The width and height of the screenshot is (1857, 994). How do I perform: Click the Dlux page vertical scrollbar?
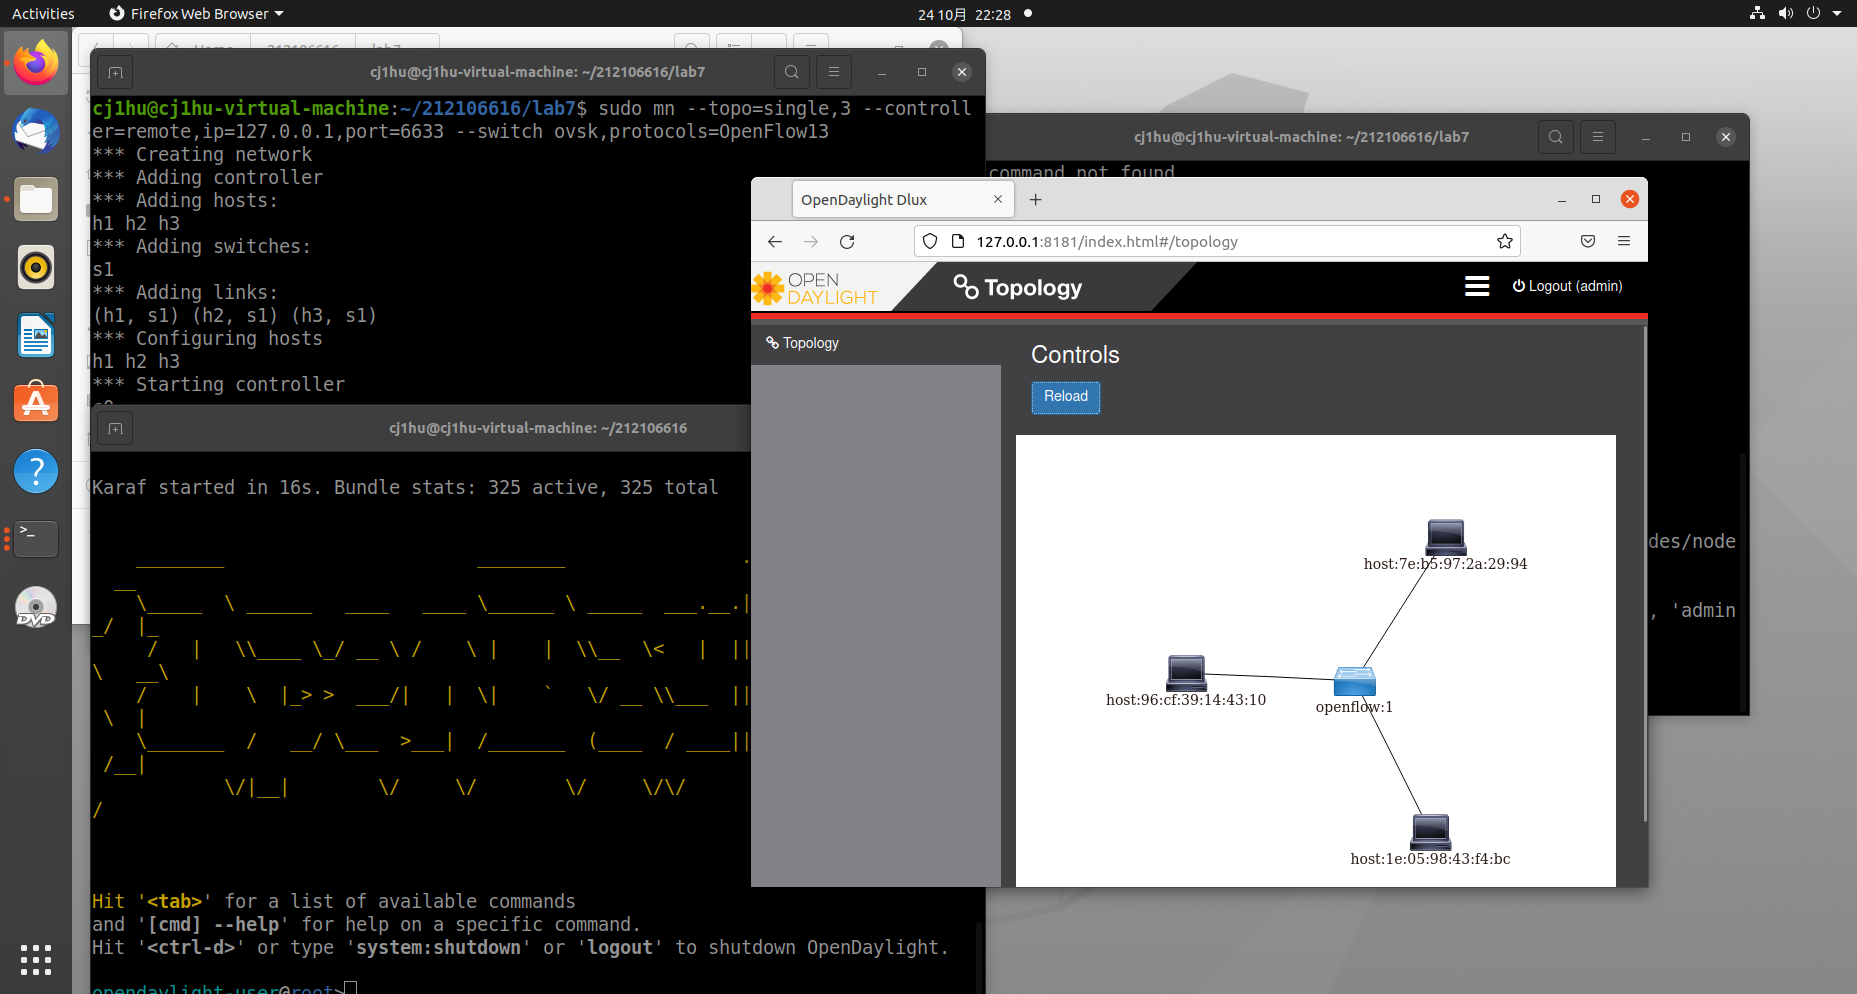click(1645, 574)
